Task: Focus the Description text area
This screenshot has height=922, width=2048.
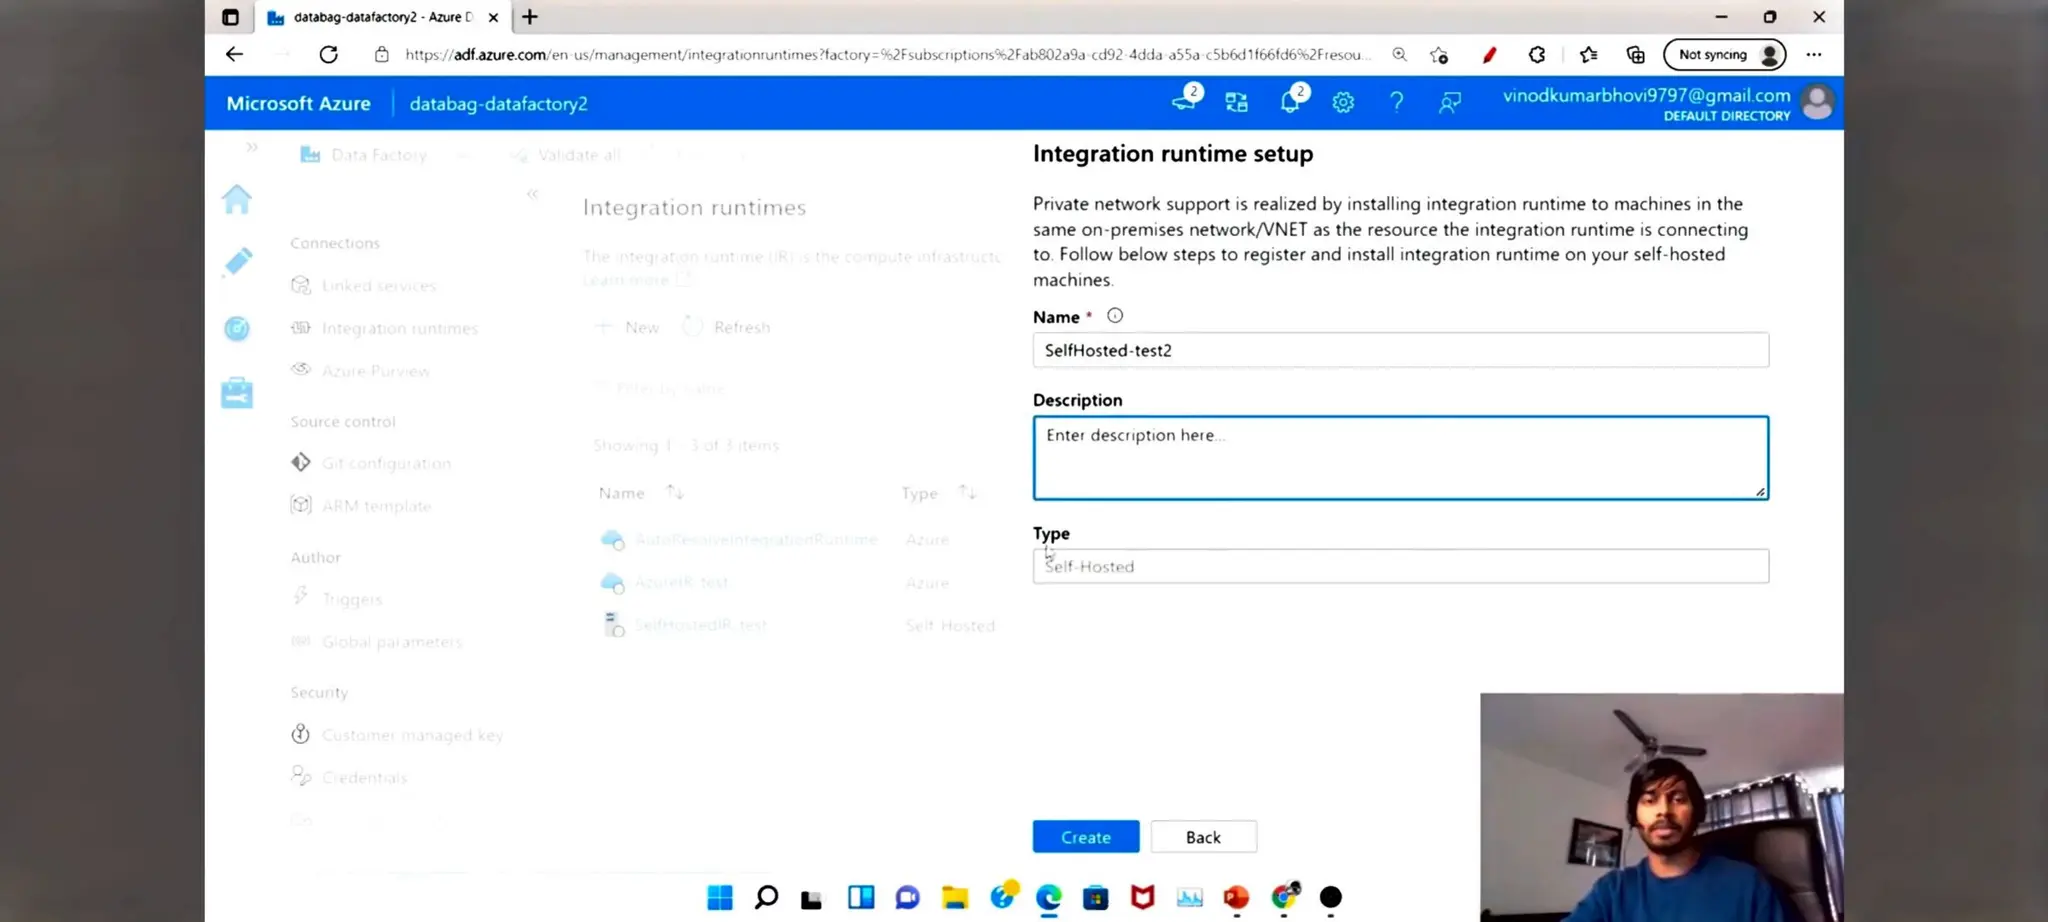Action: (1400, 458)
